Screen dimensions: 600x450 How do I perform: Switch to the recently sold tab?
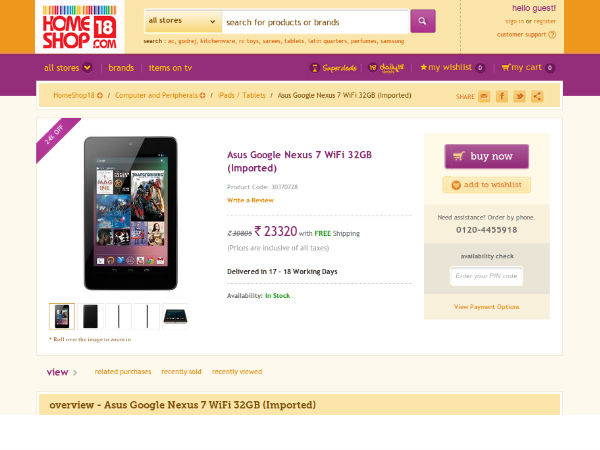pyautogui.click(x=181, y=371)
